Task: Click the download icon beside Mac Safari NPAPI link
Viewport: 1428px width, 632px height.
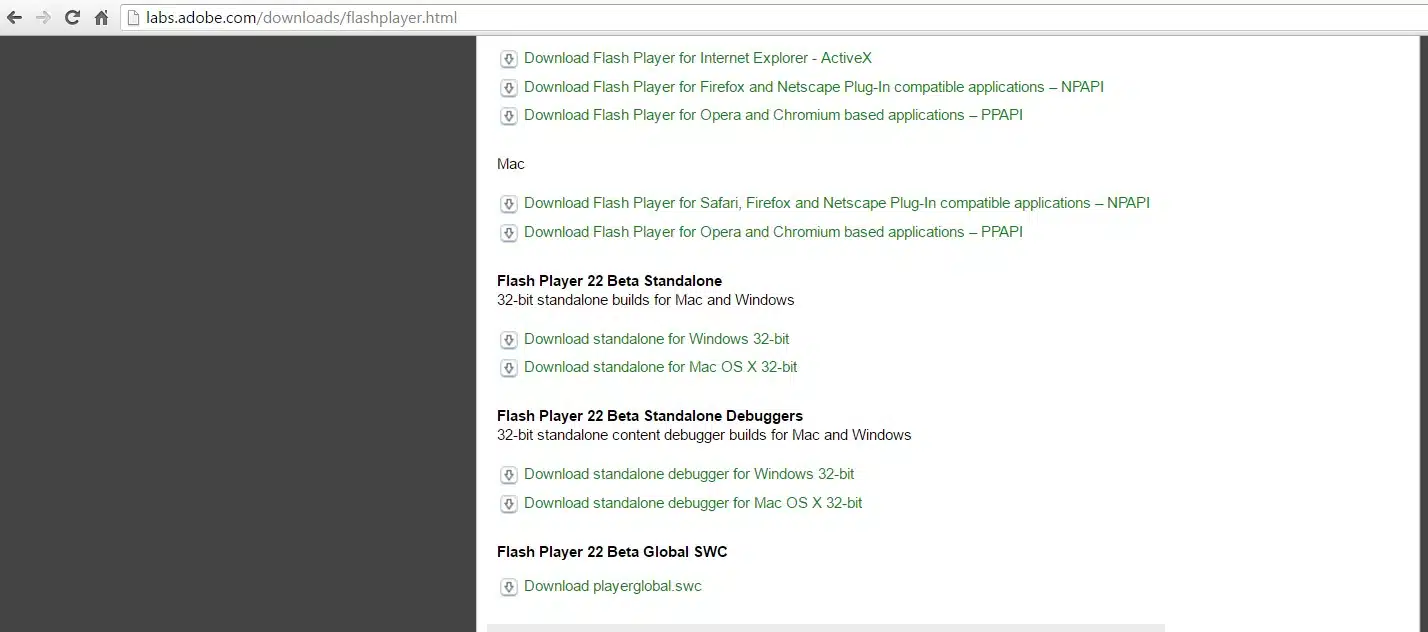Action: (508, 204)
